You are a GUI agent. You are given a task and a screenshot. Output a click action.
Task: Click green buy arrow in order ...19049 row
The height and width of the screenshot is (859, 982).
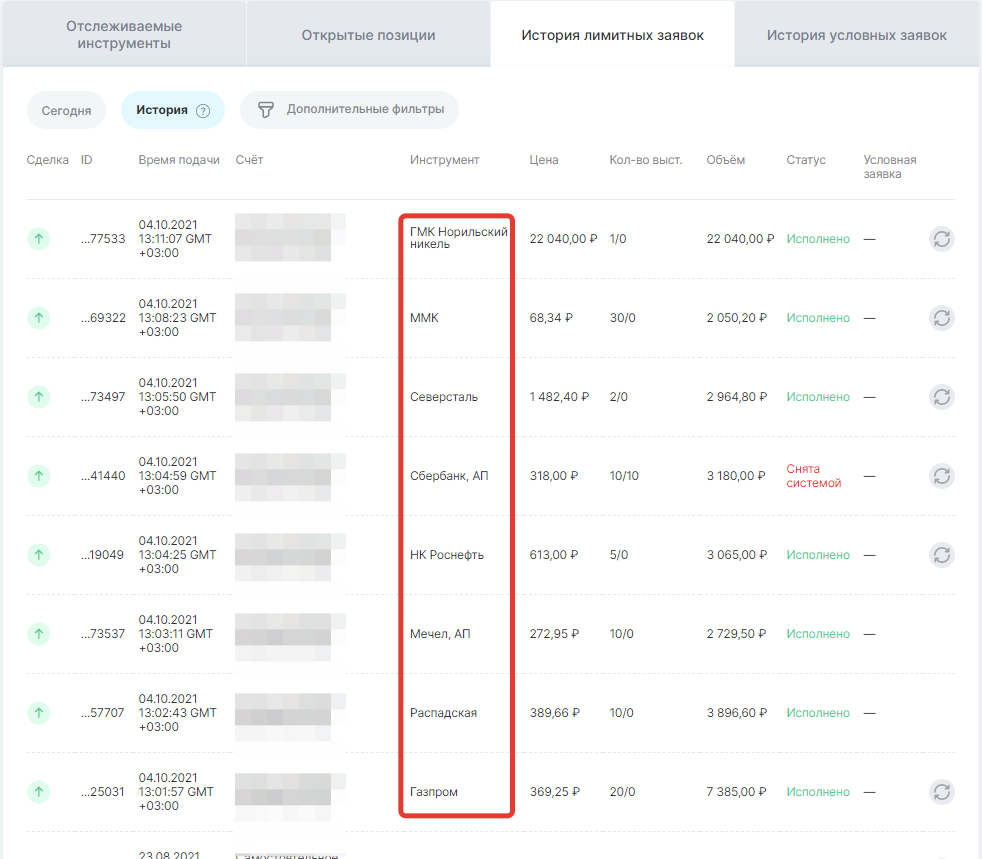[x=39, y=555]
